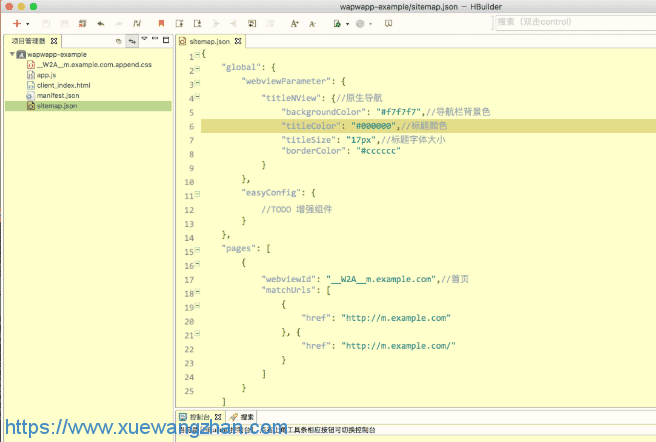The image size is (656, 442).
Task: Click the undo arrow in toolbar
Action: (100, 22)
